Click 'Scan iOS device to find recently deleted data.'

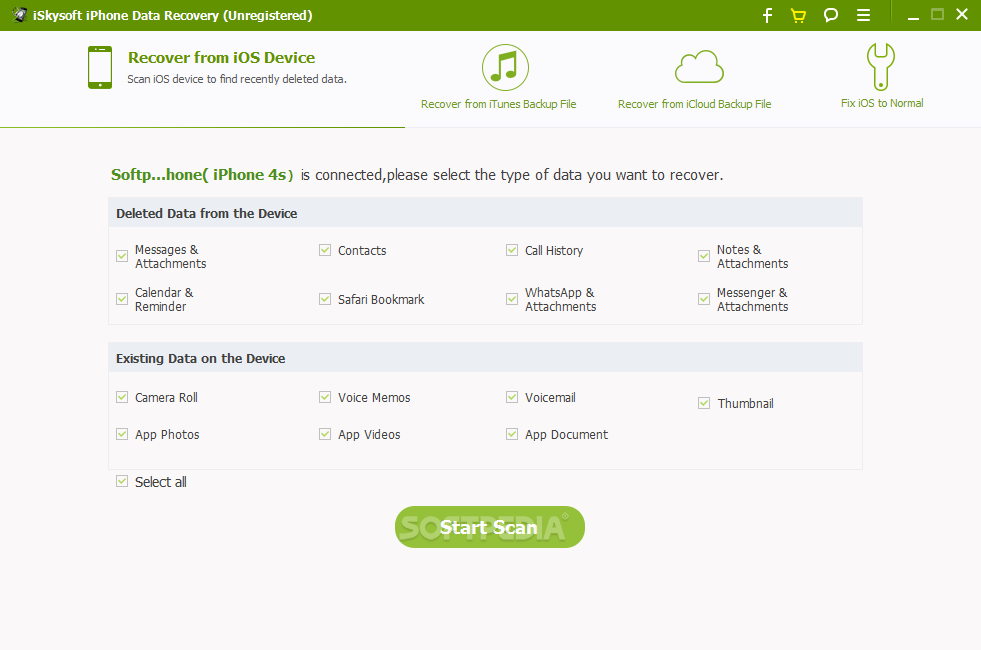(237, 79)
